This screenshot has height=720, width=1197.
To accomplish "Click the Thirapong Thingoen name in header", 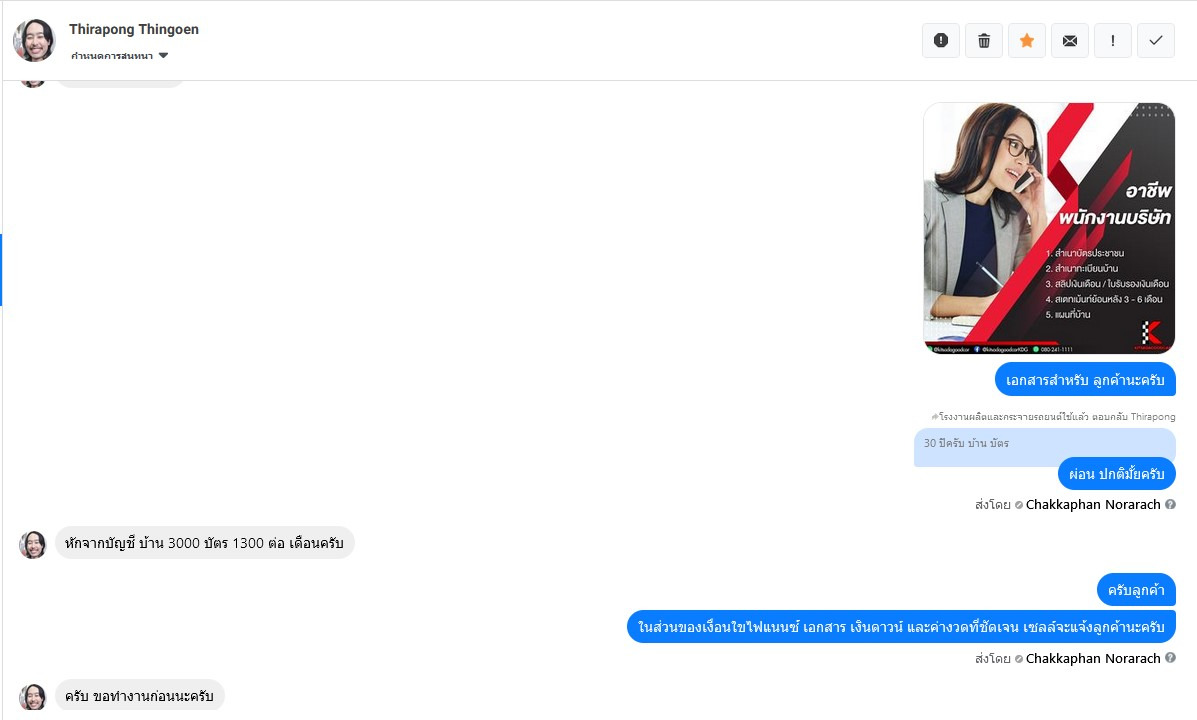I will coord(134,29).
